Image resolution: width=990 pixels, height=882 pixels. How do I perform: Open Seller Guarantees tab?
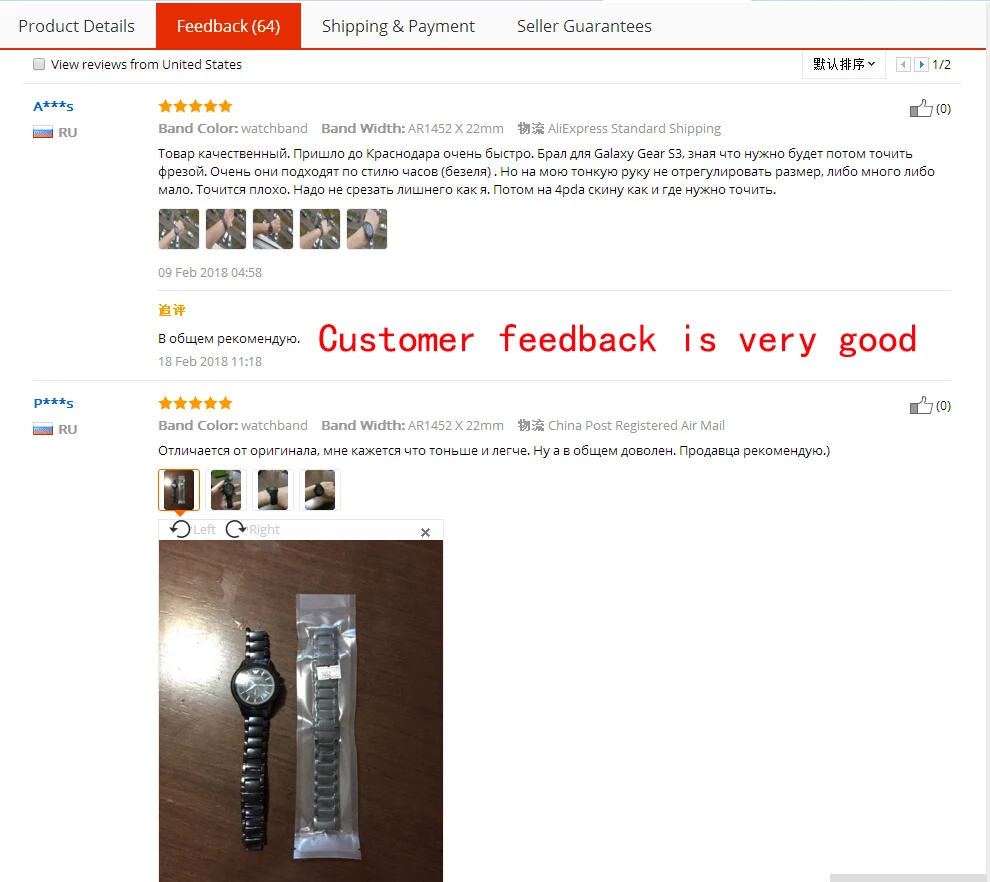point(584,26)
